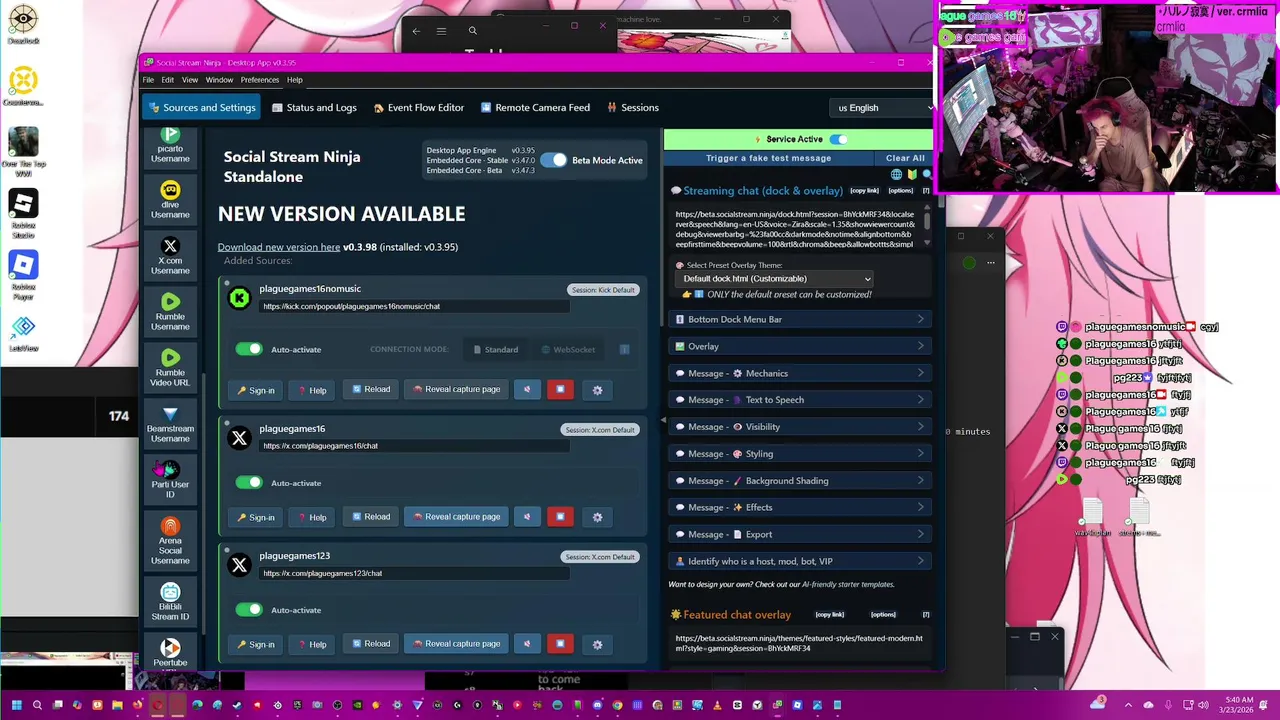This screenshot has width=1280, height=720.
Task: Add a Rumble Video URL source
Action: (x=170, y=368)
